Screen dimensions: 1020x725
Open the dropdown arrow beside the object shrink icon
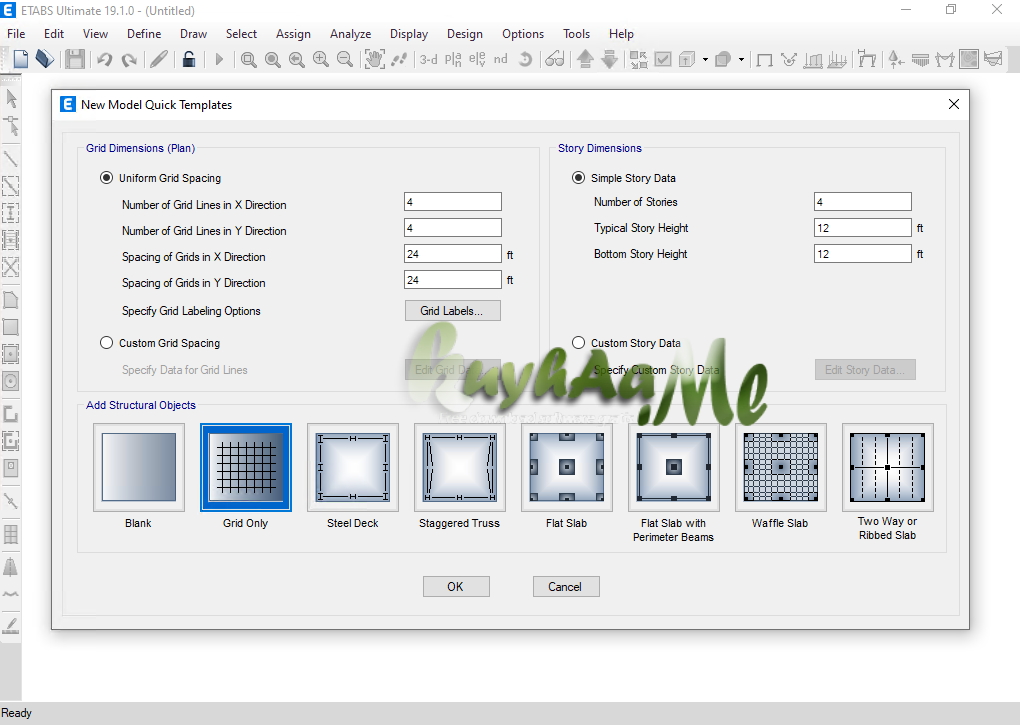click(741, 60)
